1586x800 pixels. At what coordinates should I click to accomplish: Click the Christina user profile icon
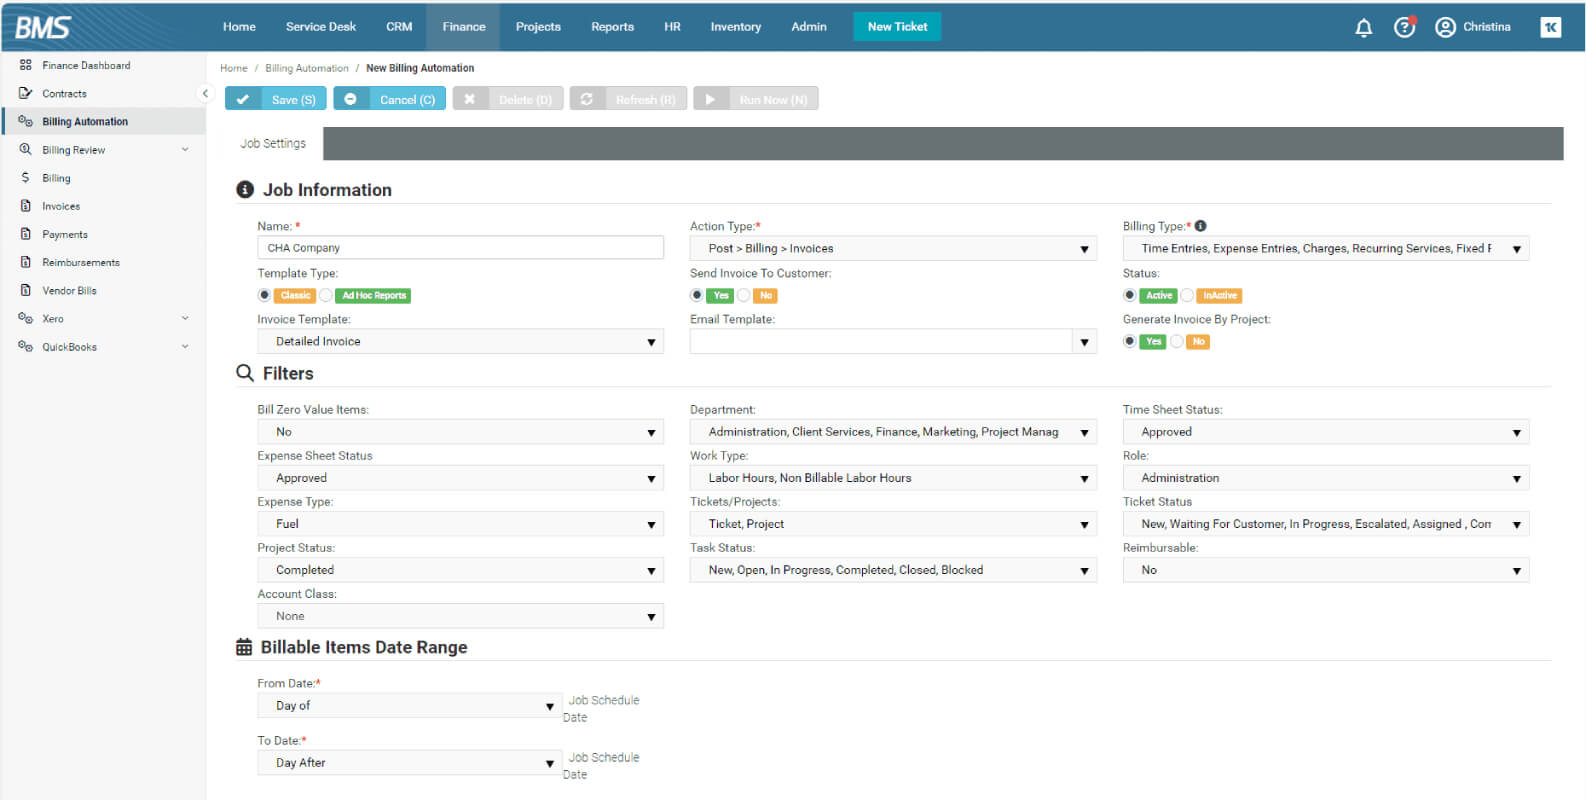point(1445,27)
